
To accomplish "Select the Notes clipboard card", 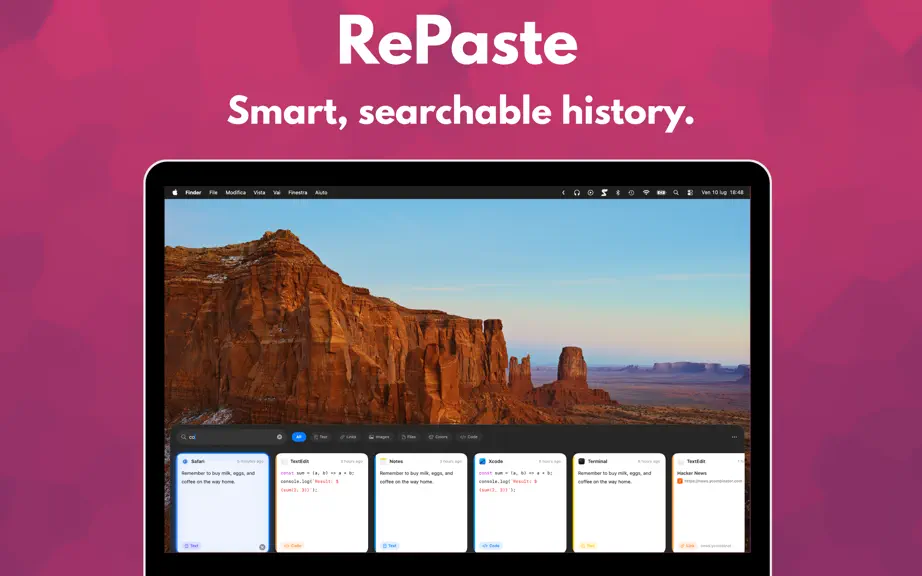I will (421, 503).
